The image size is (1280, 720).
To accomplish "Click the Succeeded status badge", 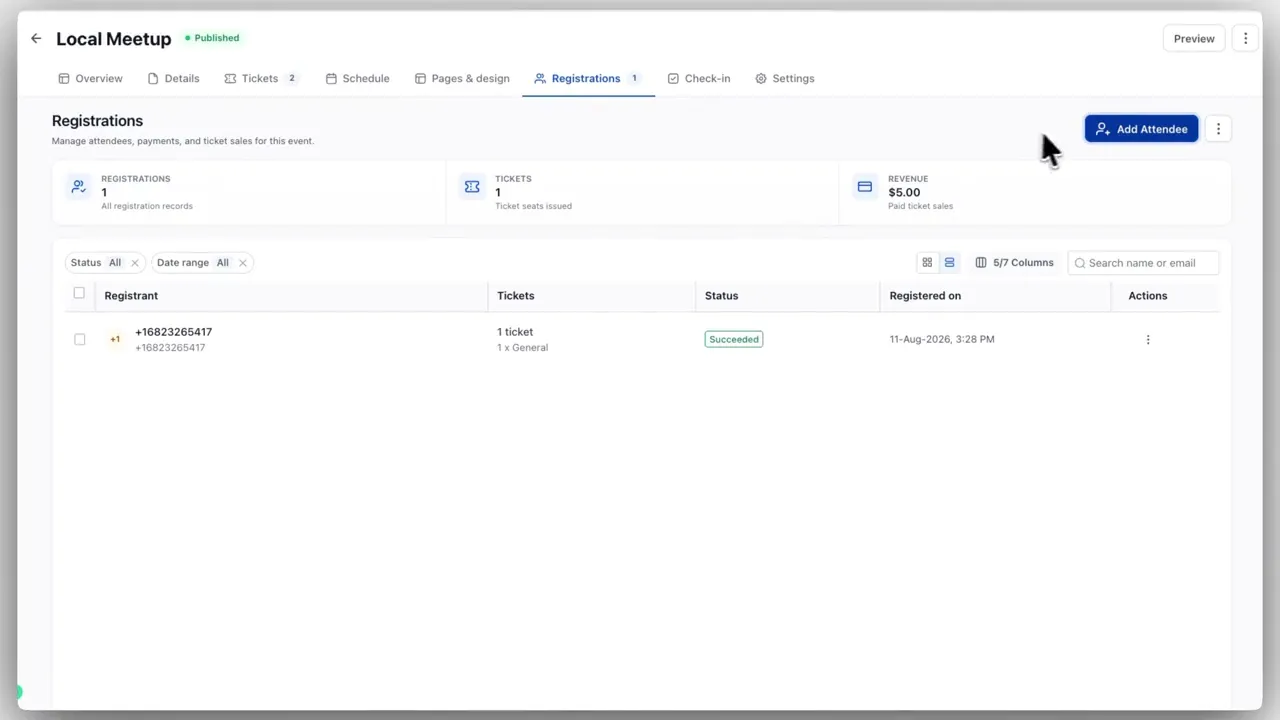I will 734,339.
